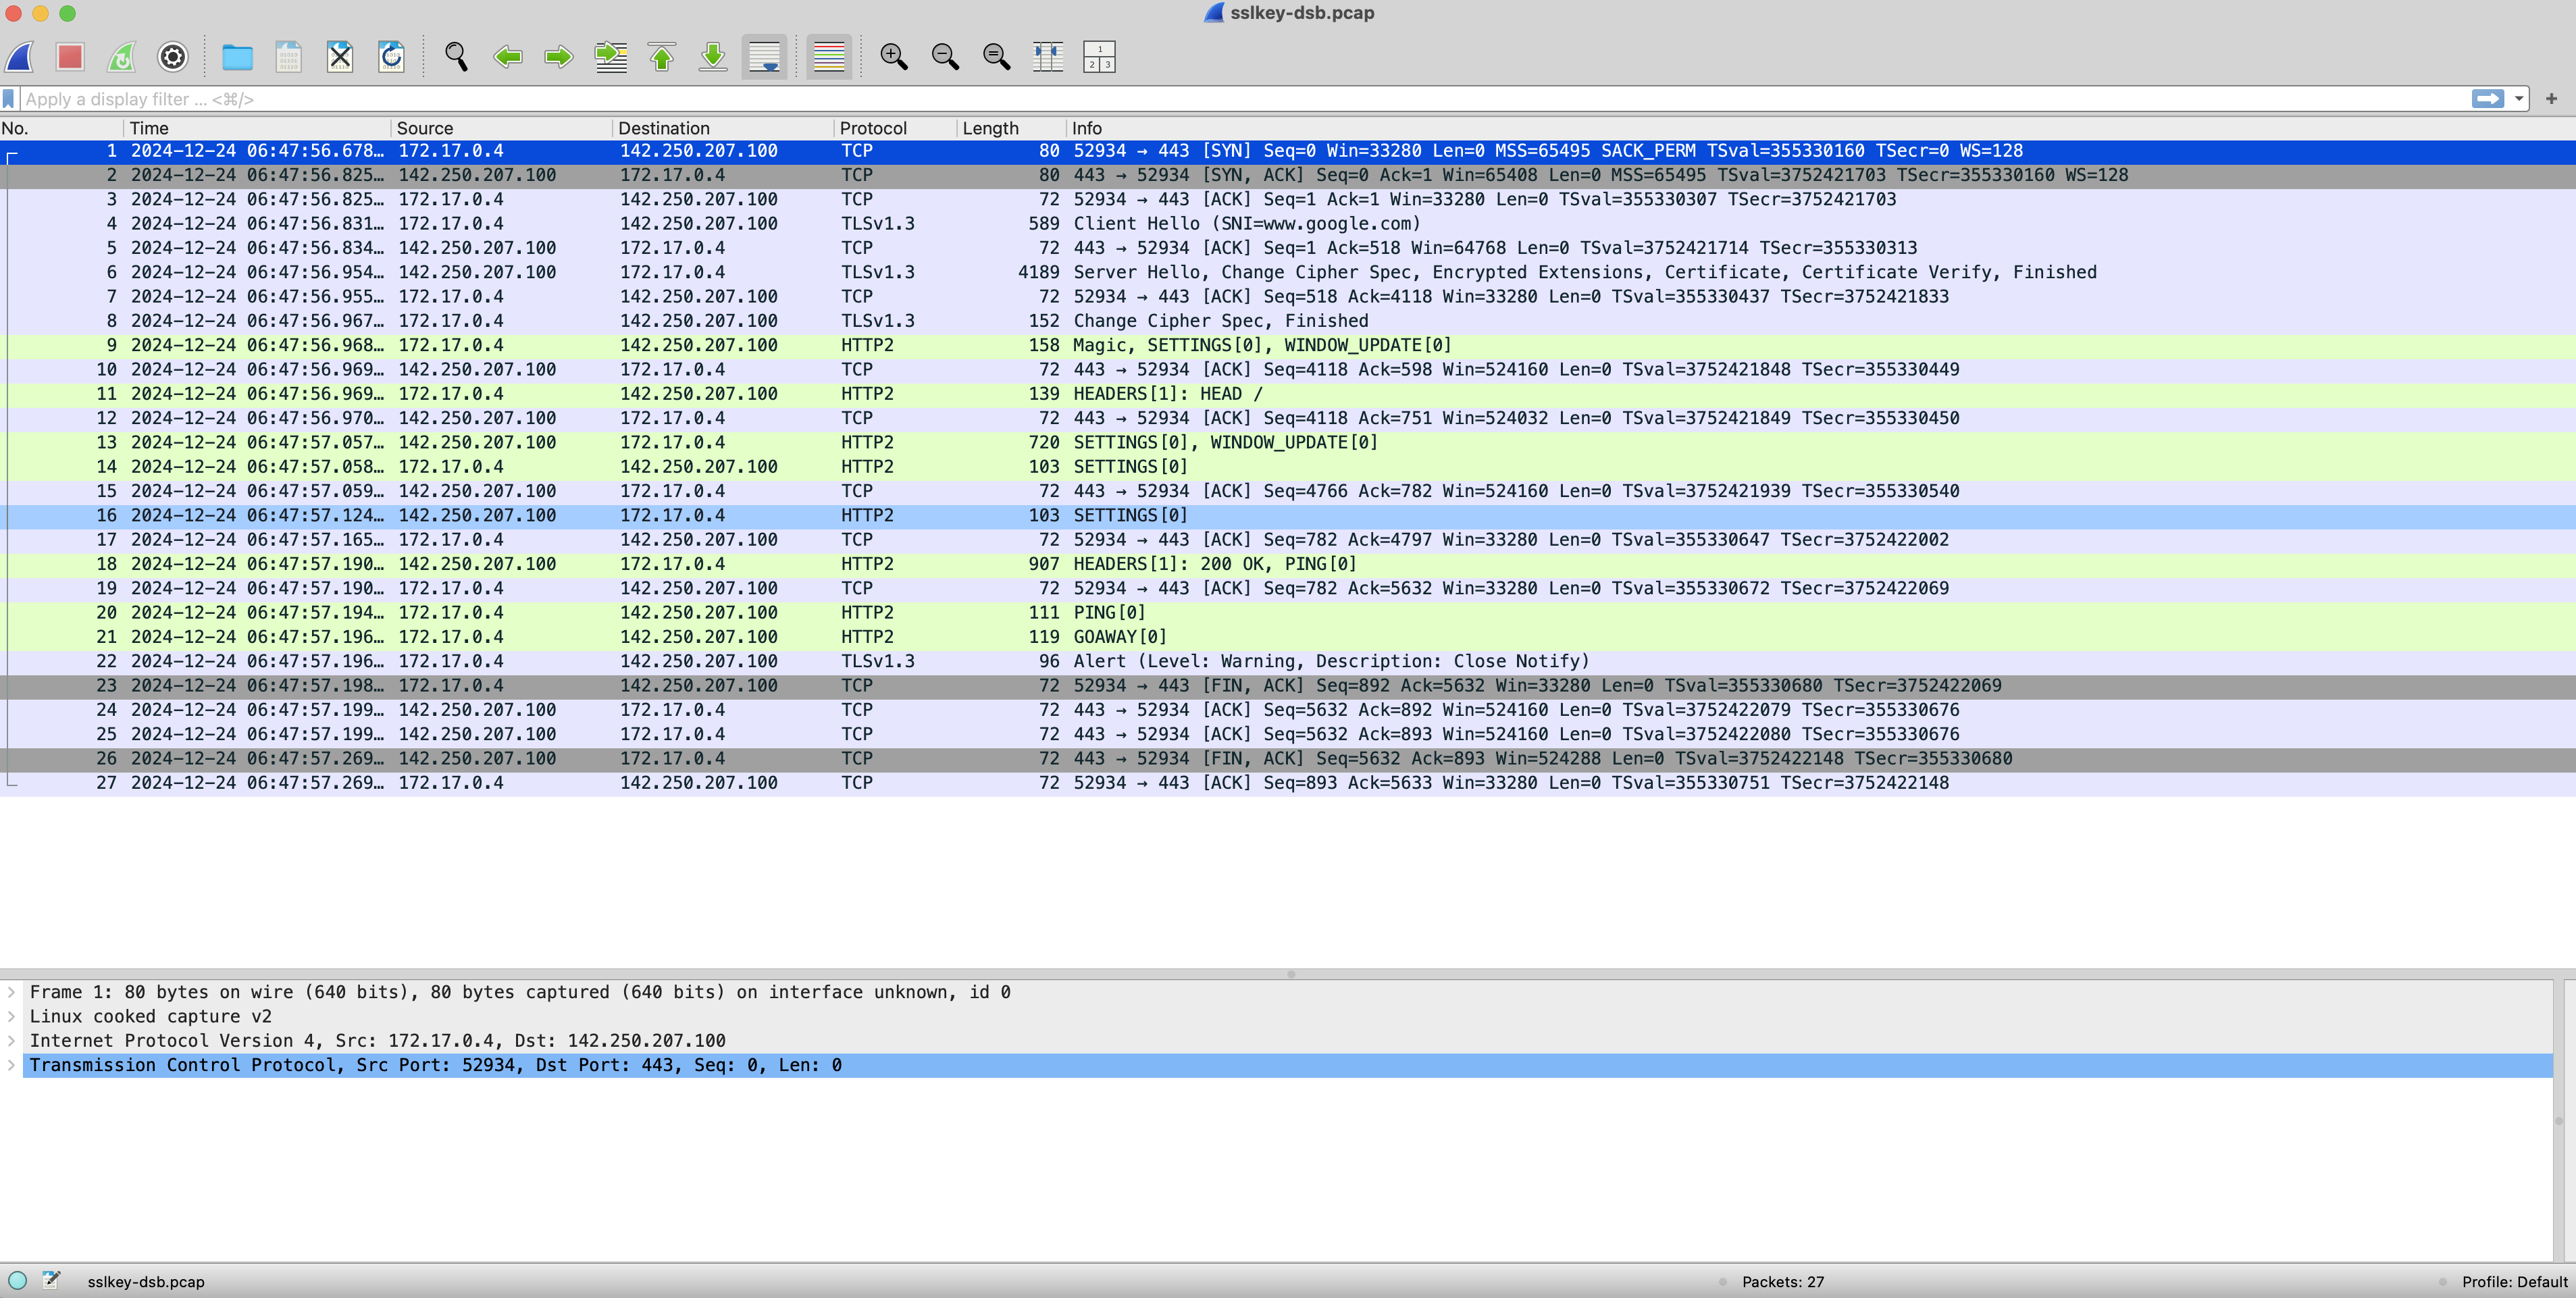The height and width of the screenshot is (1298, 2576).
Task: Open capture options gear icon
Action: click(173, 57)
